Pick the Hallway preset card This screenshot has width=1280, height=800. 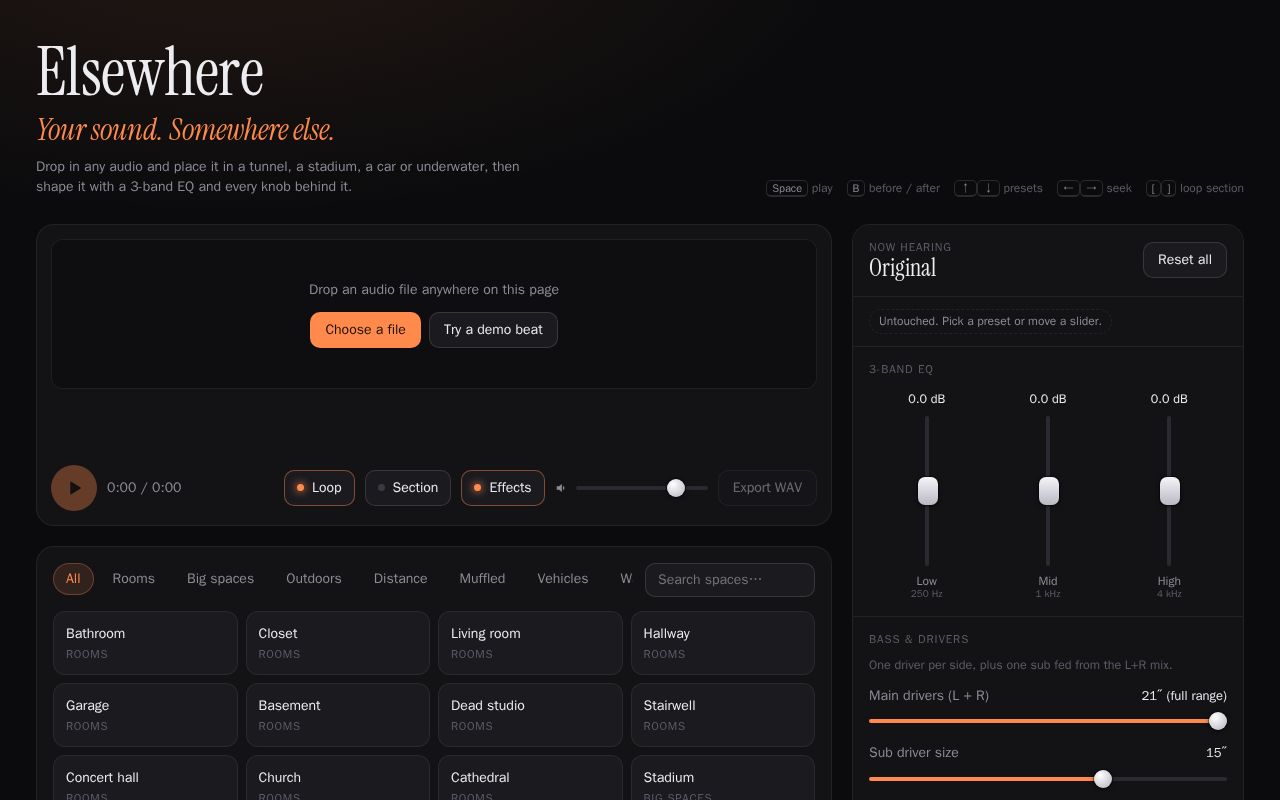723,643
